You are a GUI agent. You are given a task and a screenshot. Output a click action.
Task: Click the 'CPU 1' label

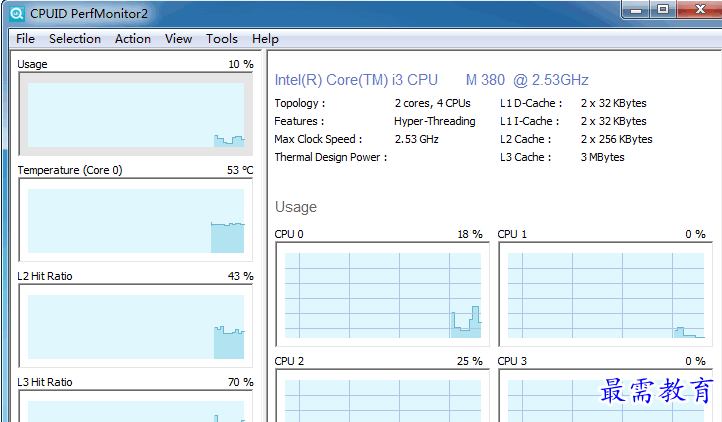[x=512, y=234]
